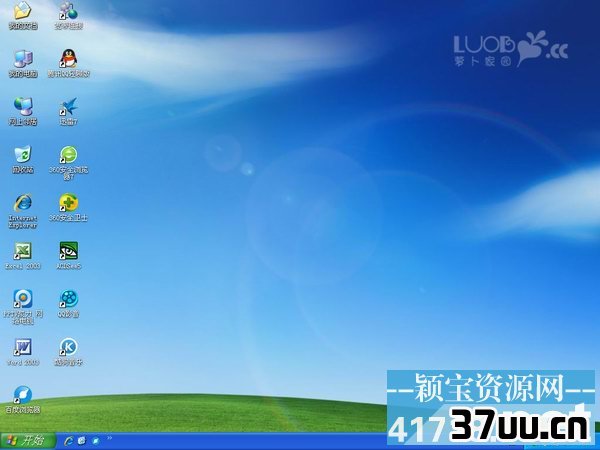Image resolution: width=600 pixels, height=450 pixels.
Task: Select the Excel 2003 shortcut
Action: [23, 251]
